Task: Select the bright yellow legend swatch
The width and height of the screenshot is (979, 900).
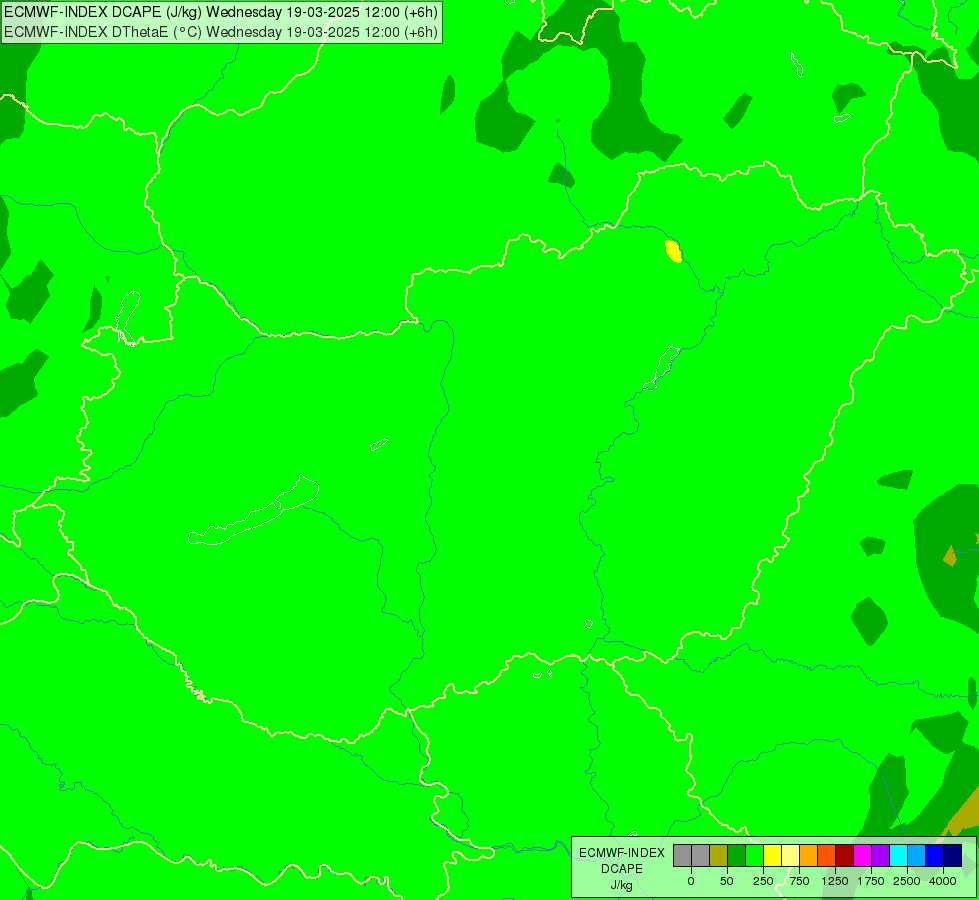Action: click(x=772, y=855)
